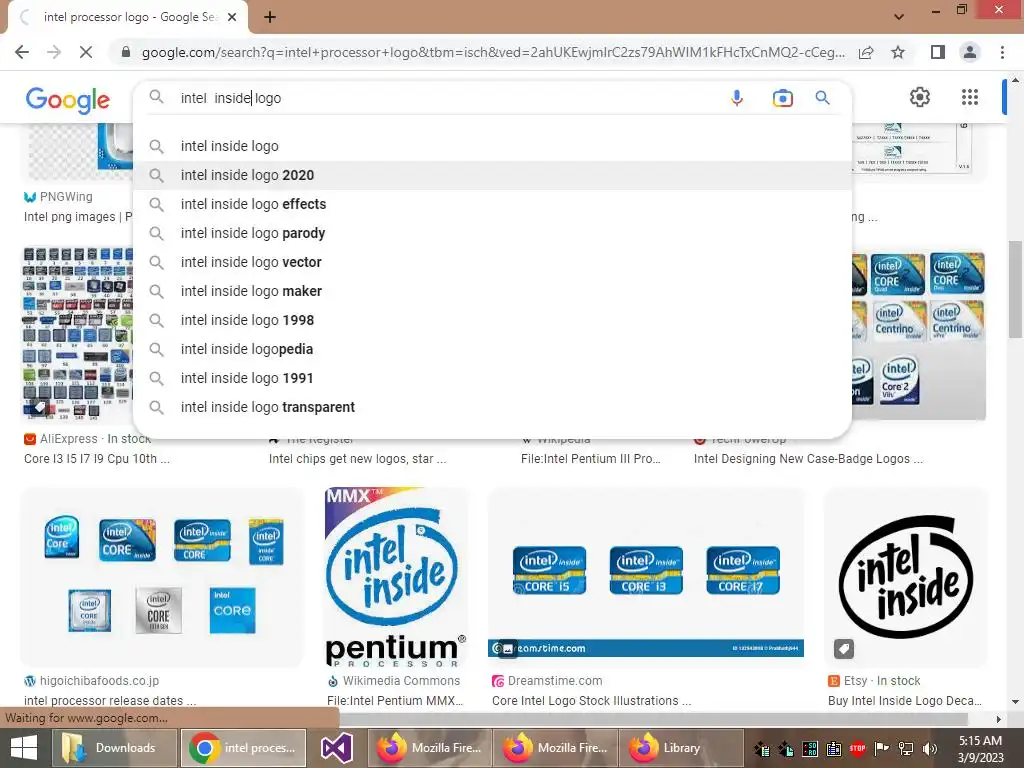The height and width of the screenshot is (768, 1024).
Task: Open Chrome three-dot menu
Action: (x=1002, y=52)
